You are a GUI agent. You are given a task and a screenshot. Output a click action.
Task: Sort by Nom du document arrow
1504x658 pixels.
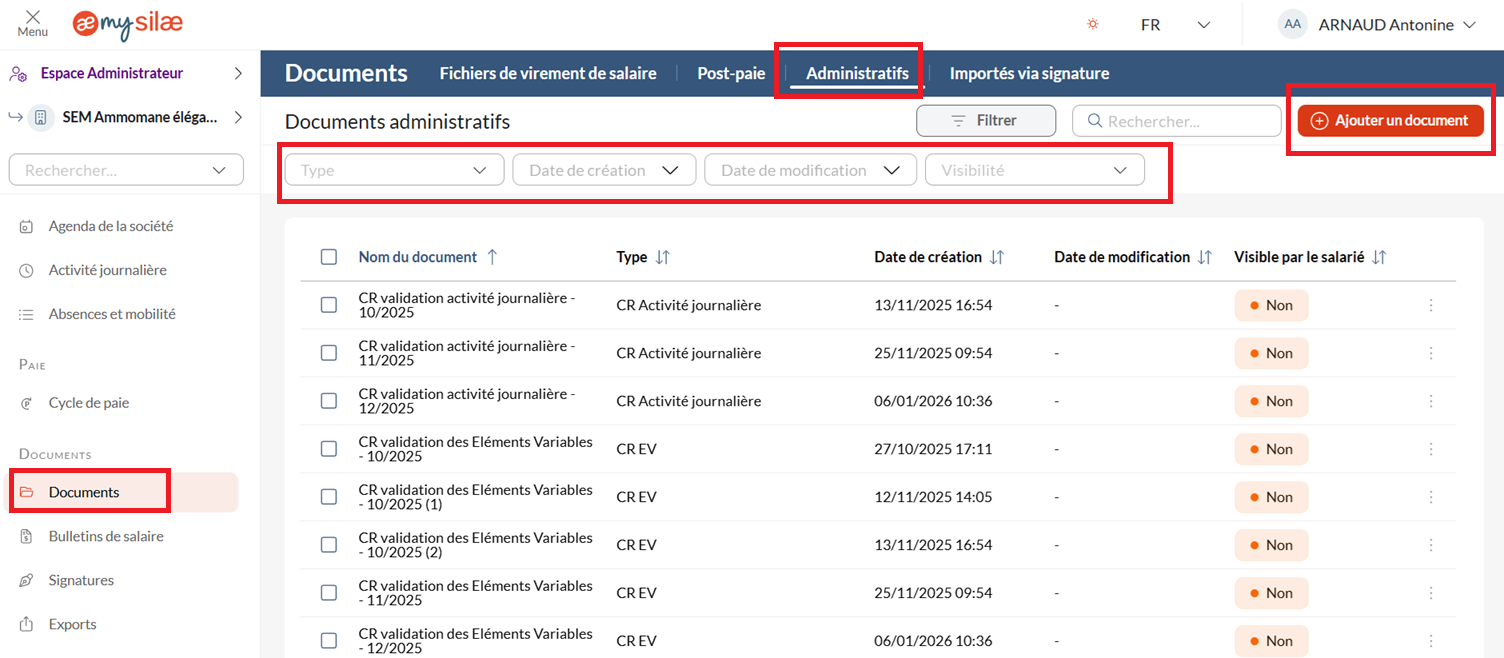coord(492,257)
